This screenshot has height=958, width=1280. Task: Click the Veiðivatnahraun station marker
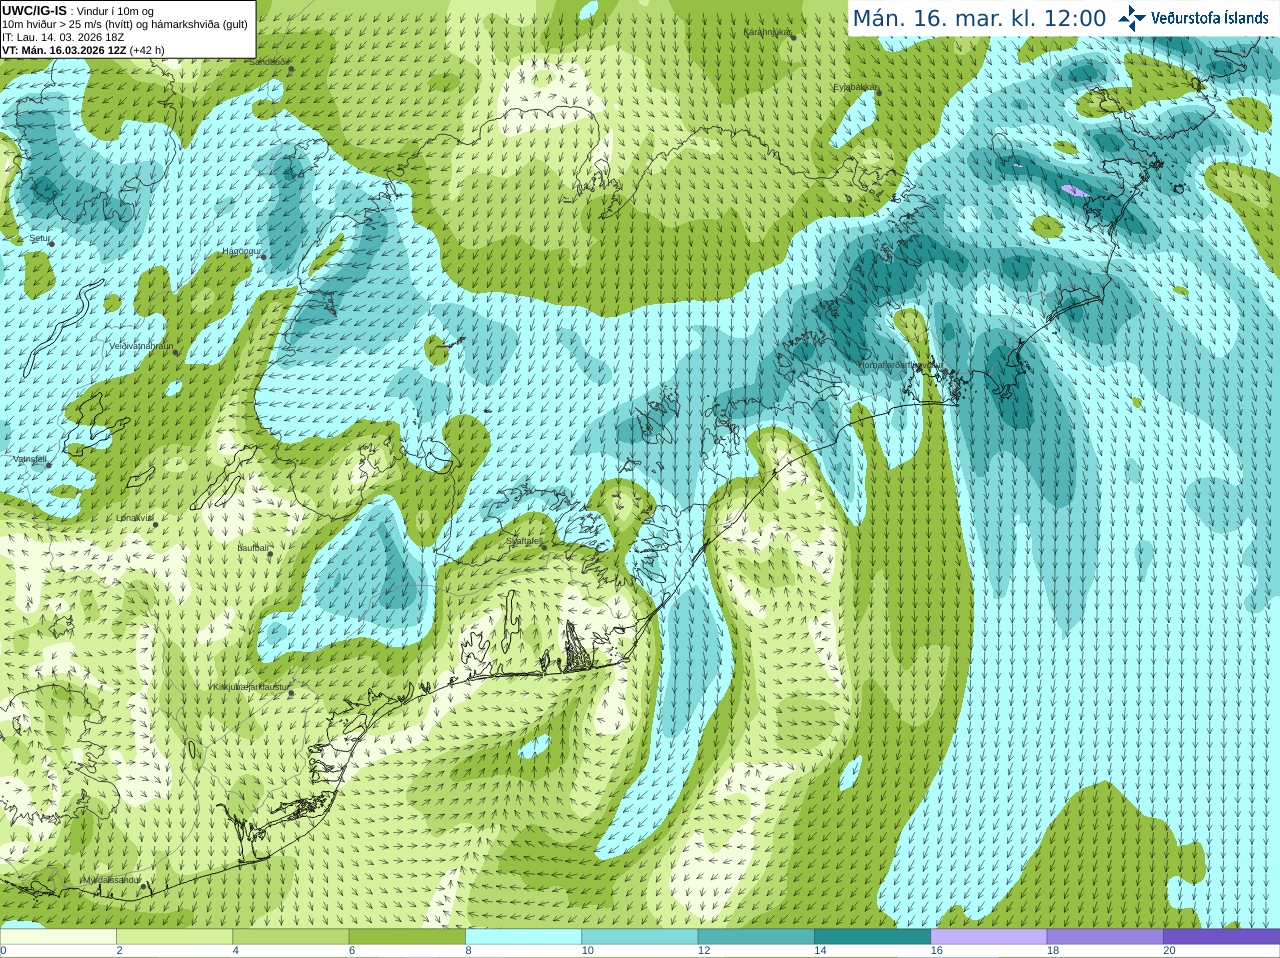[176, 352]
